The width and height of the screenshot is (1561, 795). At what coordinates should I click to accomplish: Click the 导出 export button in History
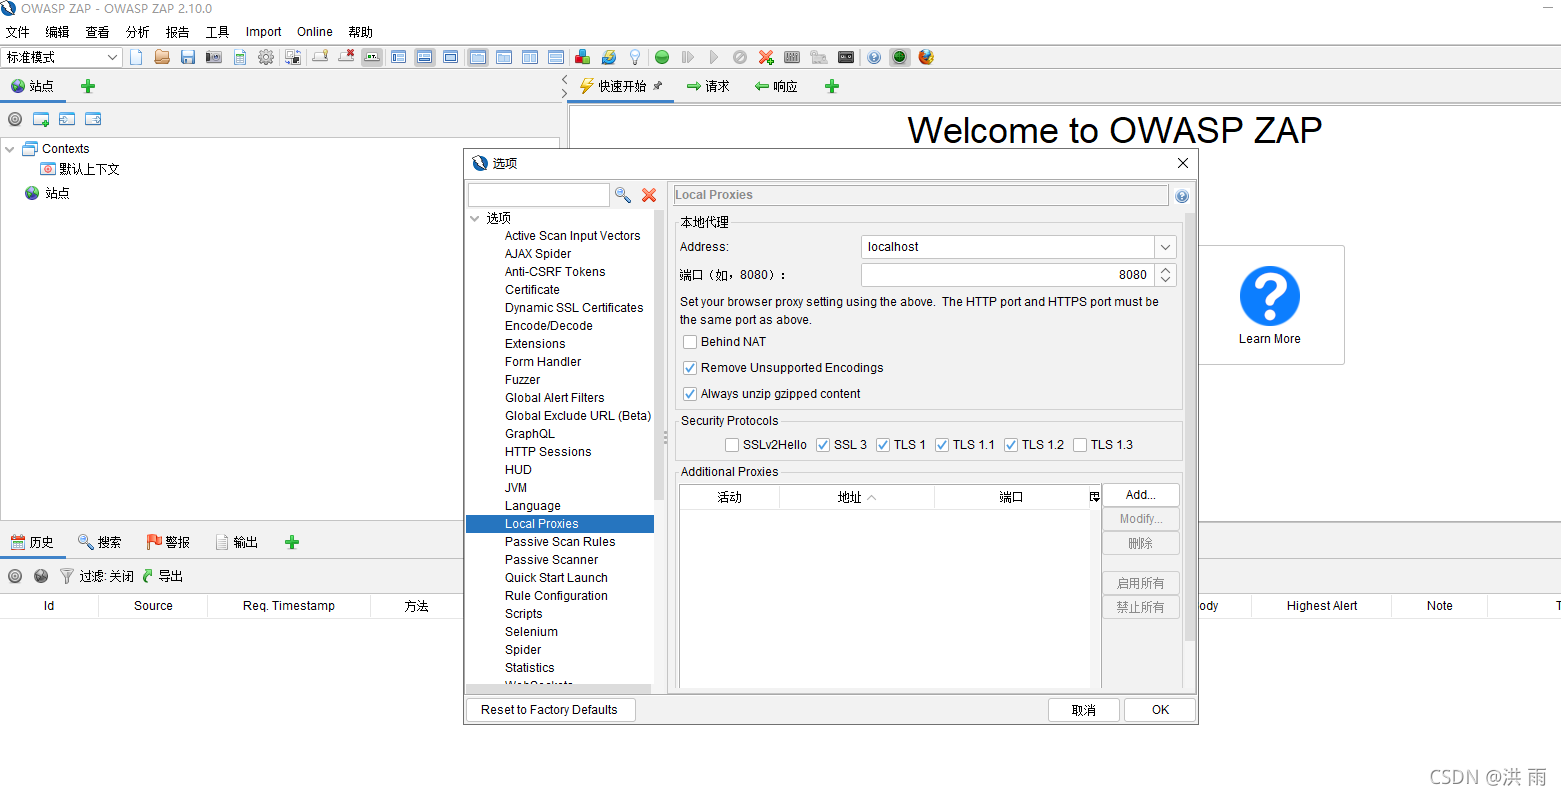coord(163,576)
